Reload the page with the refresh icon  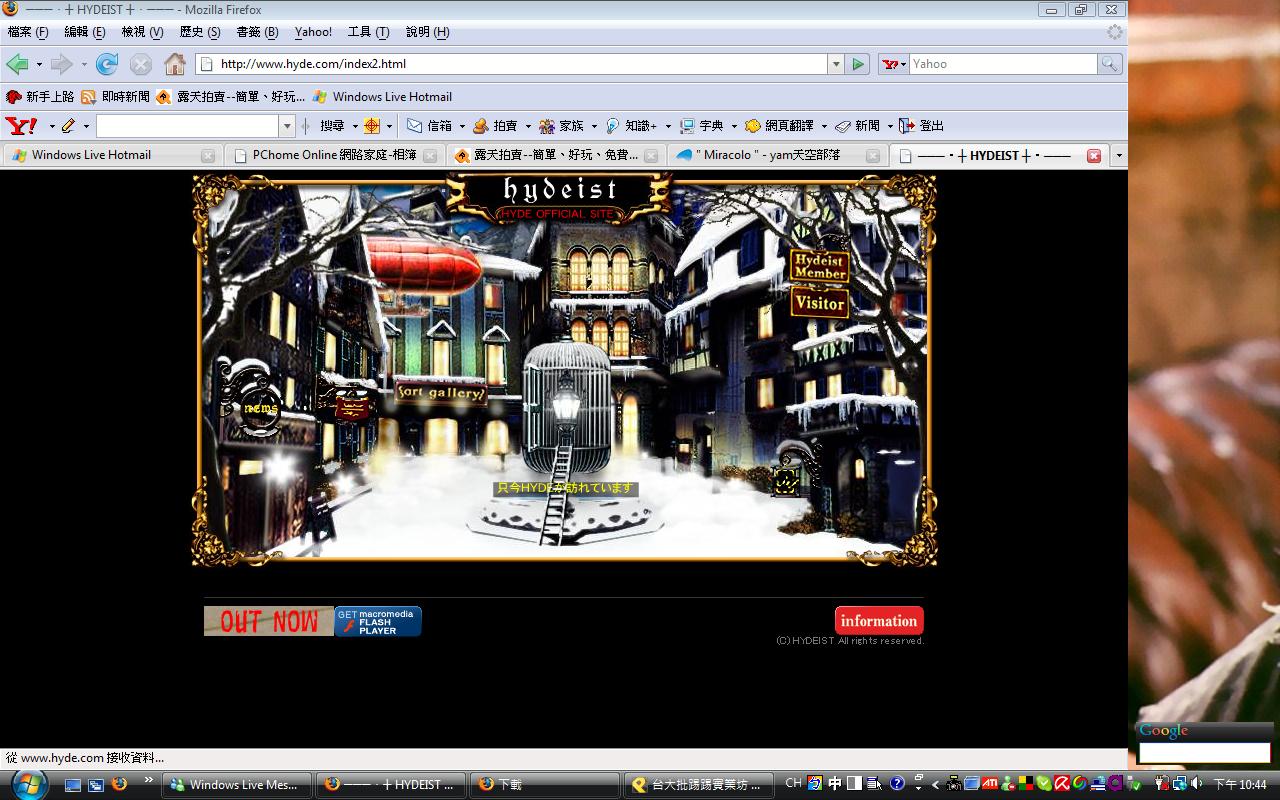[x=107, y=64]
